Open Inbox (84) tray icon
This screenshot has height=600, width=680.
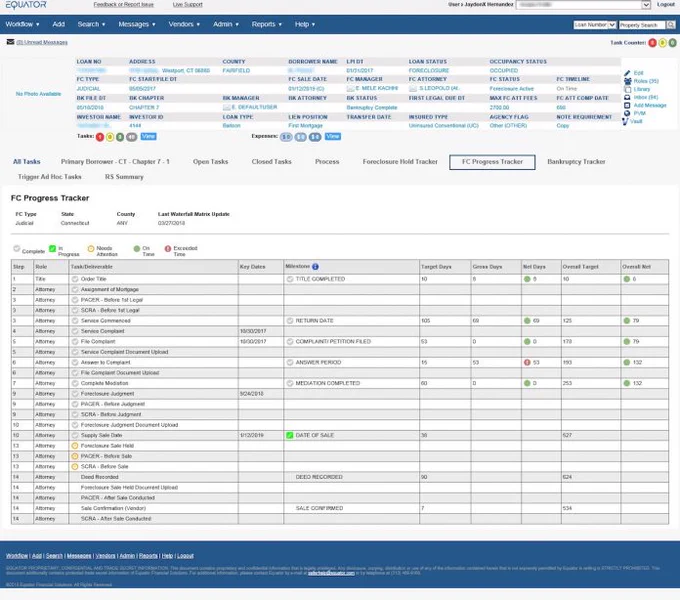click(627, 98)
